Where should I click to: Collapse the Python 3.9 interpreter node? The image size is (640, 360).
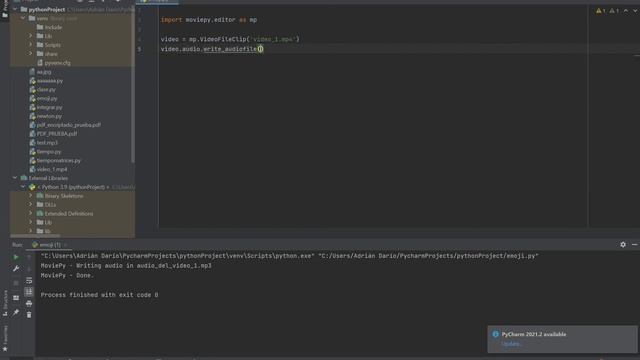click(23, 187)
